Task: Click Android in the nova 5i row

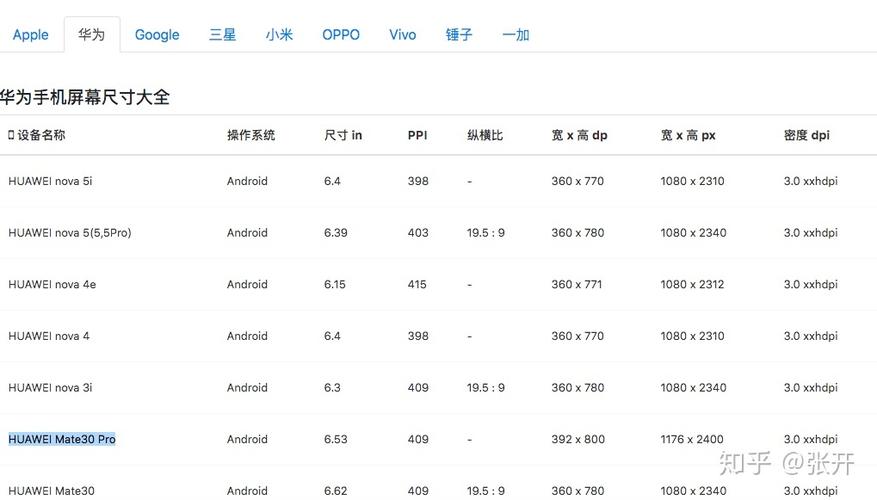Action: tap(247, 181)
